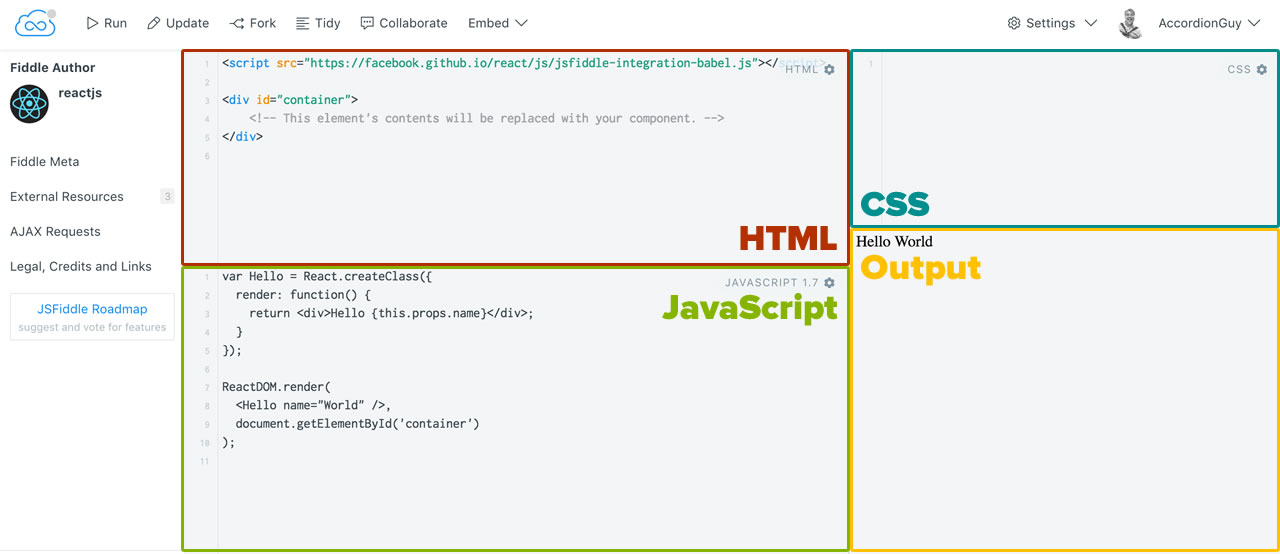
Task: Open the Settings dropdown
Action: pyautogui.click(x=1052, y=23)
